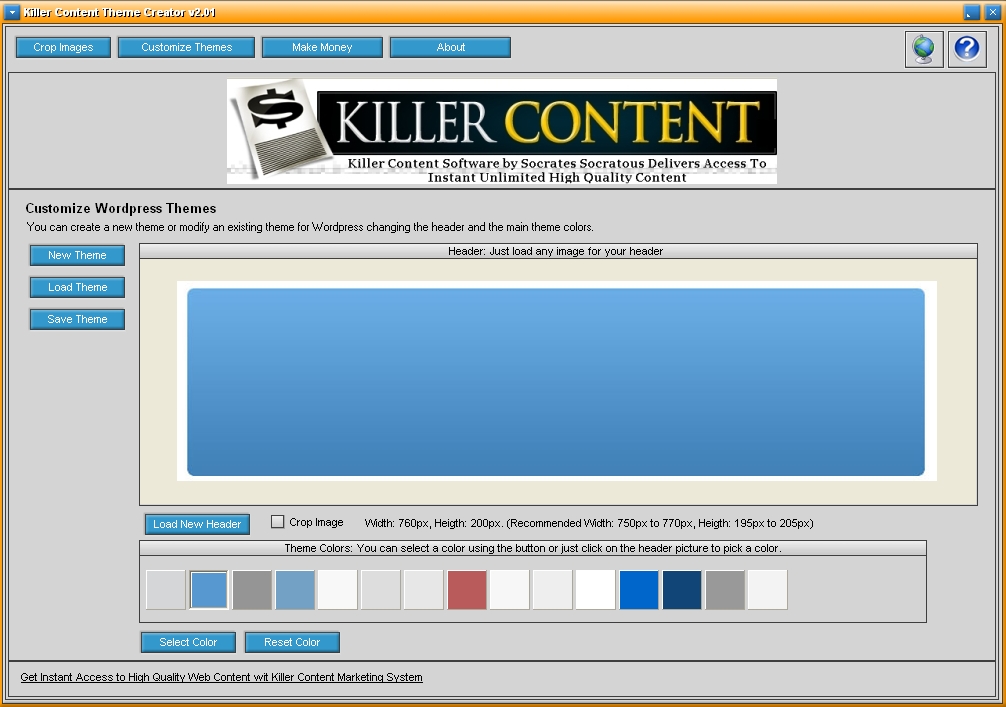Viewport: 1006px width, 707px height.
Task: Open the title bar system menu arrow
Action: (x=12, y=12)
